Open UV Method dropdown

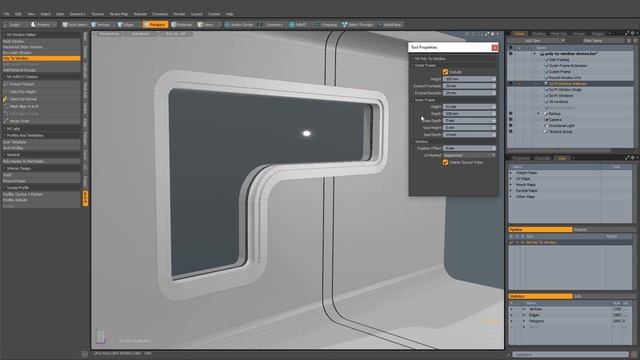[x=469, y=156]
